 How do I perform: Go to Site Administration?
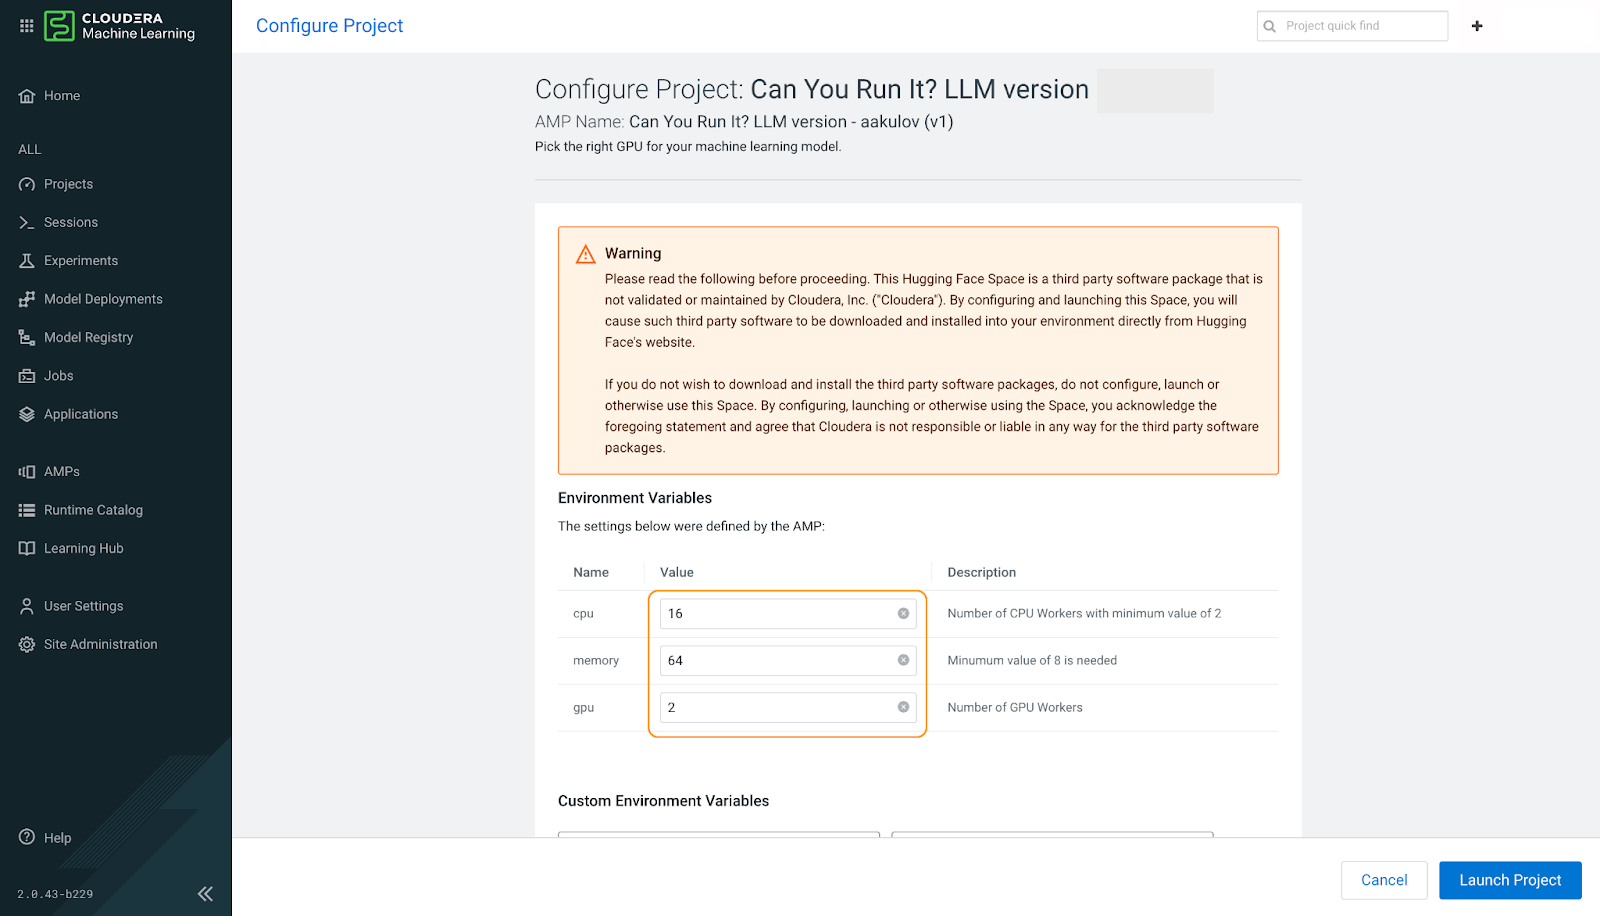coord(100,643)
